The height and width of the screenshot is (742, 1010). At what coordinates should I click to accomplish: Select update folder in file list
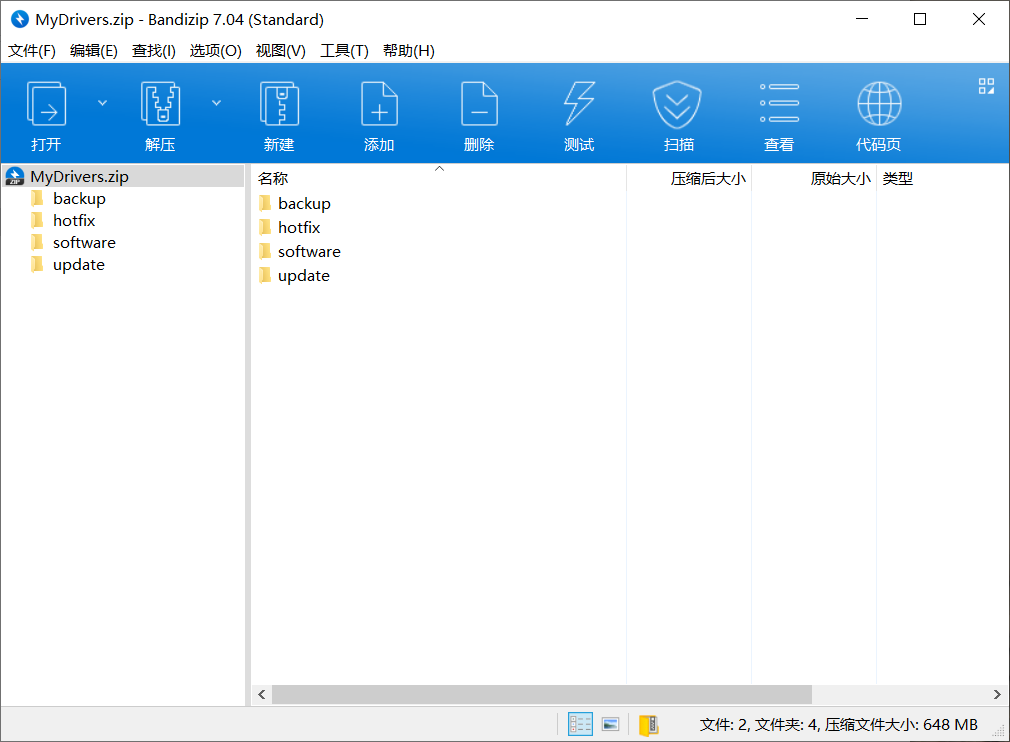303,276
